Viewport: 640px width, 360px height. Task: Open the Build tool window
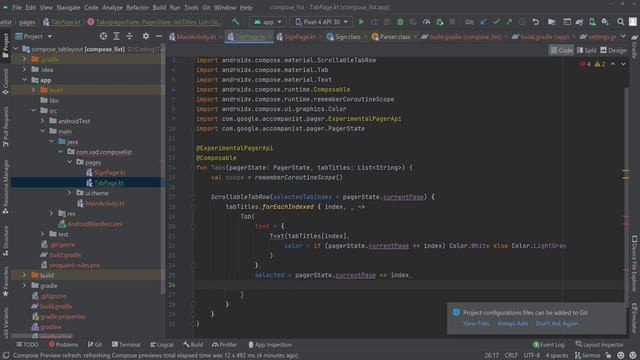(x=193, y=344)
